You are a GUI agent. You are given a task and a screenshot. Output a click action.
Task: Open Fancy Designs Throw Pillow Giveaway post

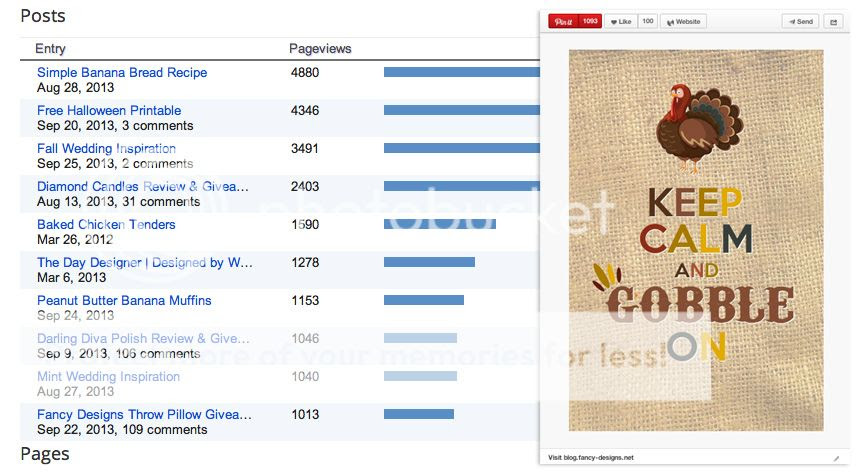pos(144,414)
